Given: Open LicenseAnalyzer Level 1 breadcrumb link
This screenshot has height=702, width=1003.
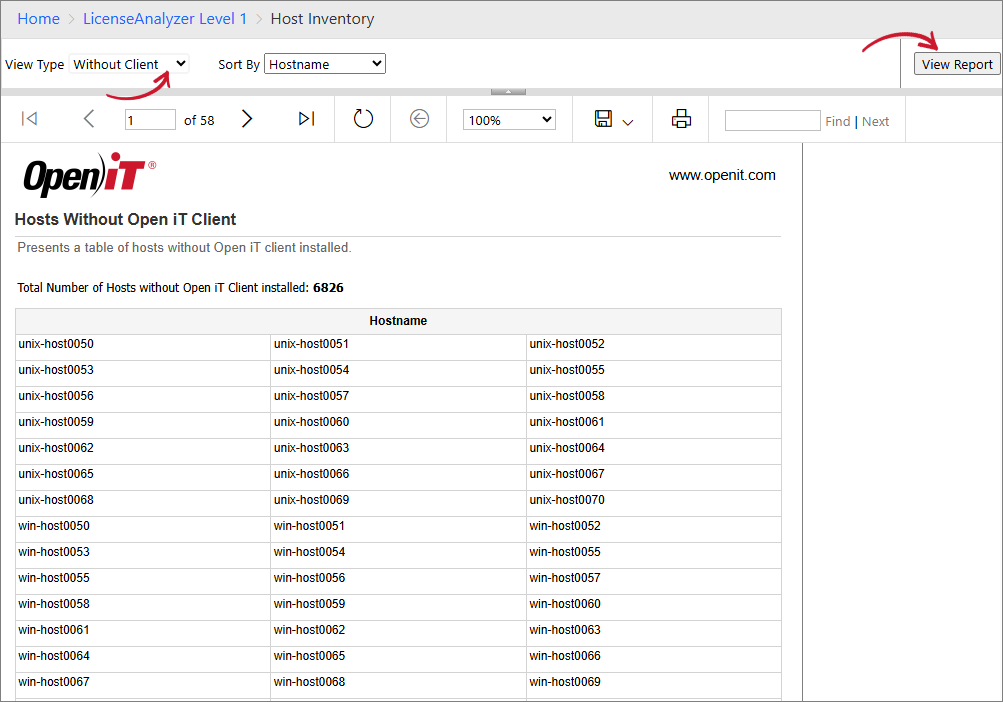Looking at the screenshot, I should click(x=164, y=18).
